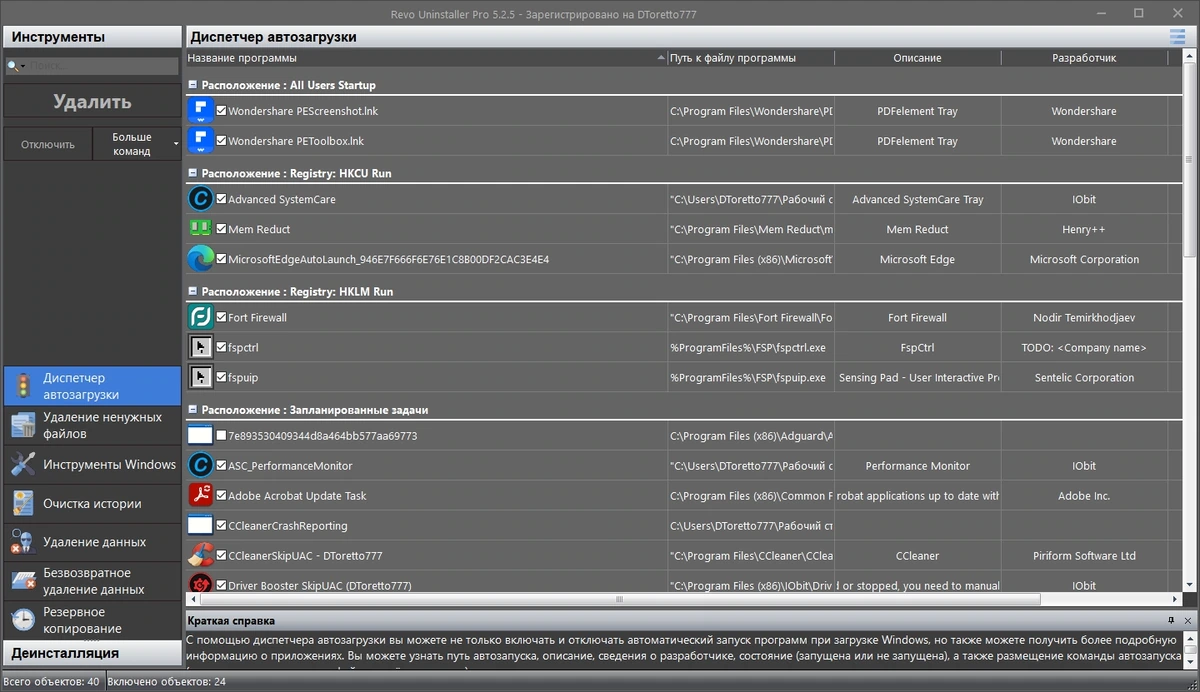
Task: Collapse the Запланированные задачи group
Action: [192, 410]
